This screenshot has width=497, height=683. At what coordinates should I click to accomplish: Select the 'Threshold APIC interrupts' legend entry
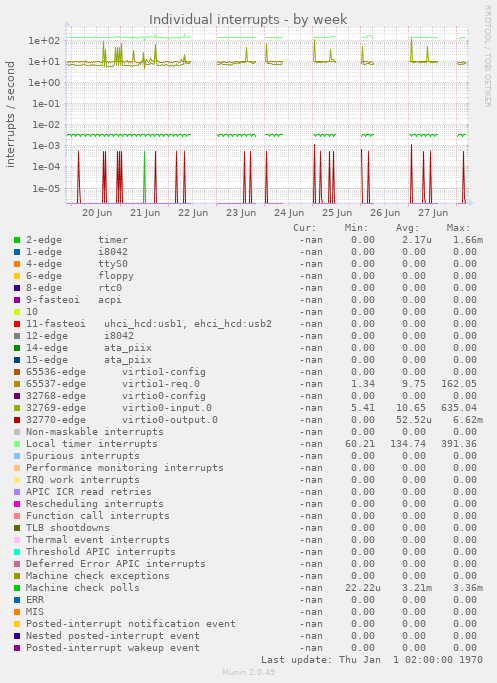point(101,552)
